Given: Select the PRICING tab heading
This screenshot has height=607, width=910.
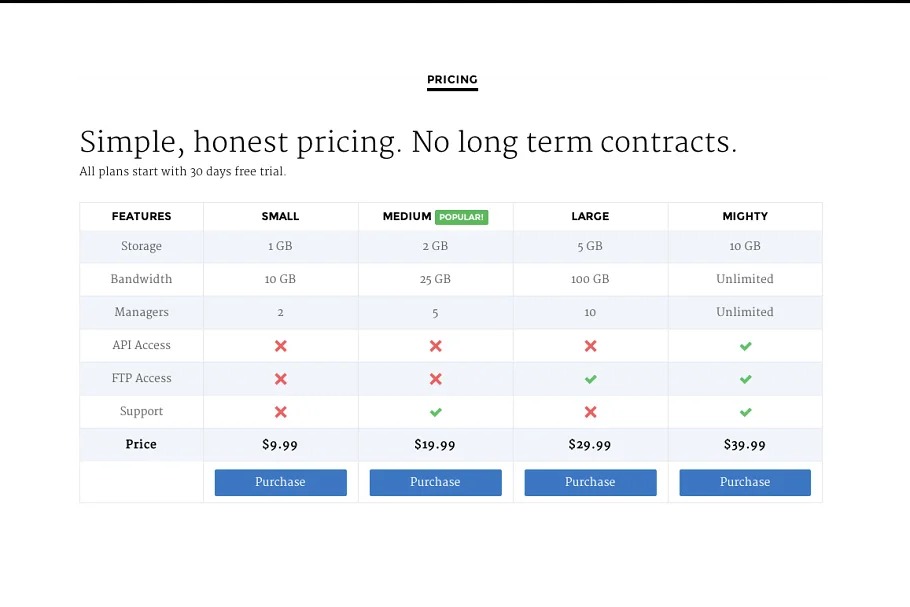Looking at the screenshot, I should 452,80.
